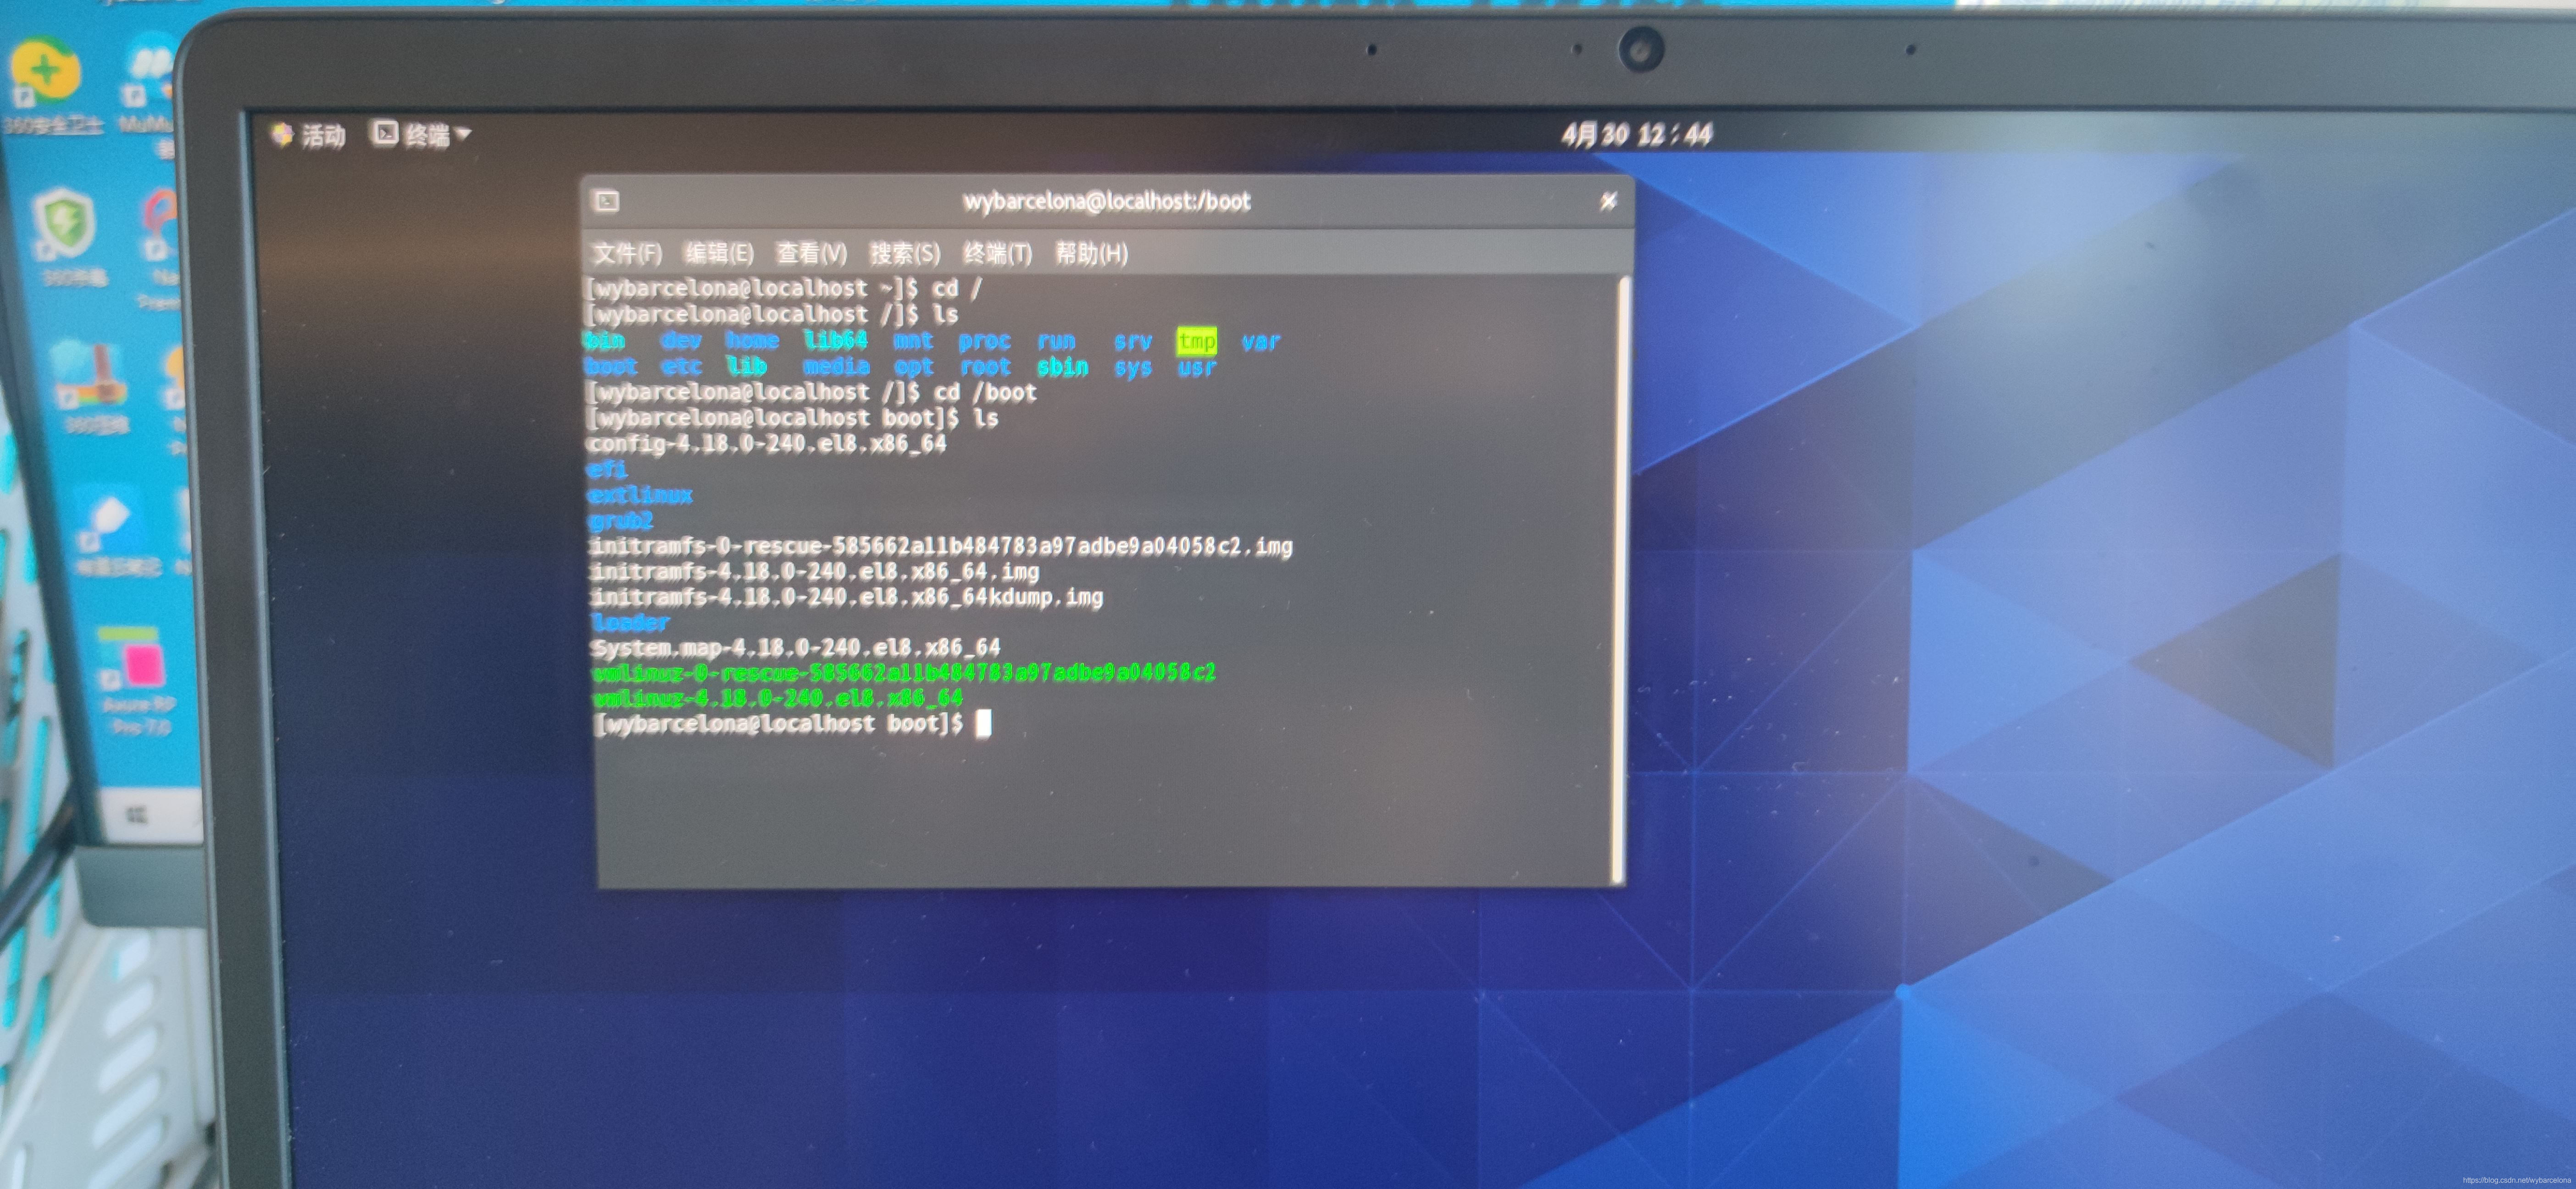Open the 帮助(H) menu

1091,253
